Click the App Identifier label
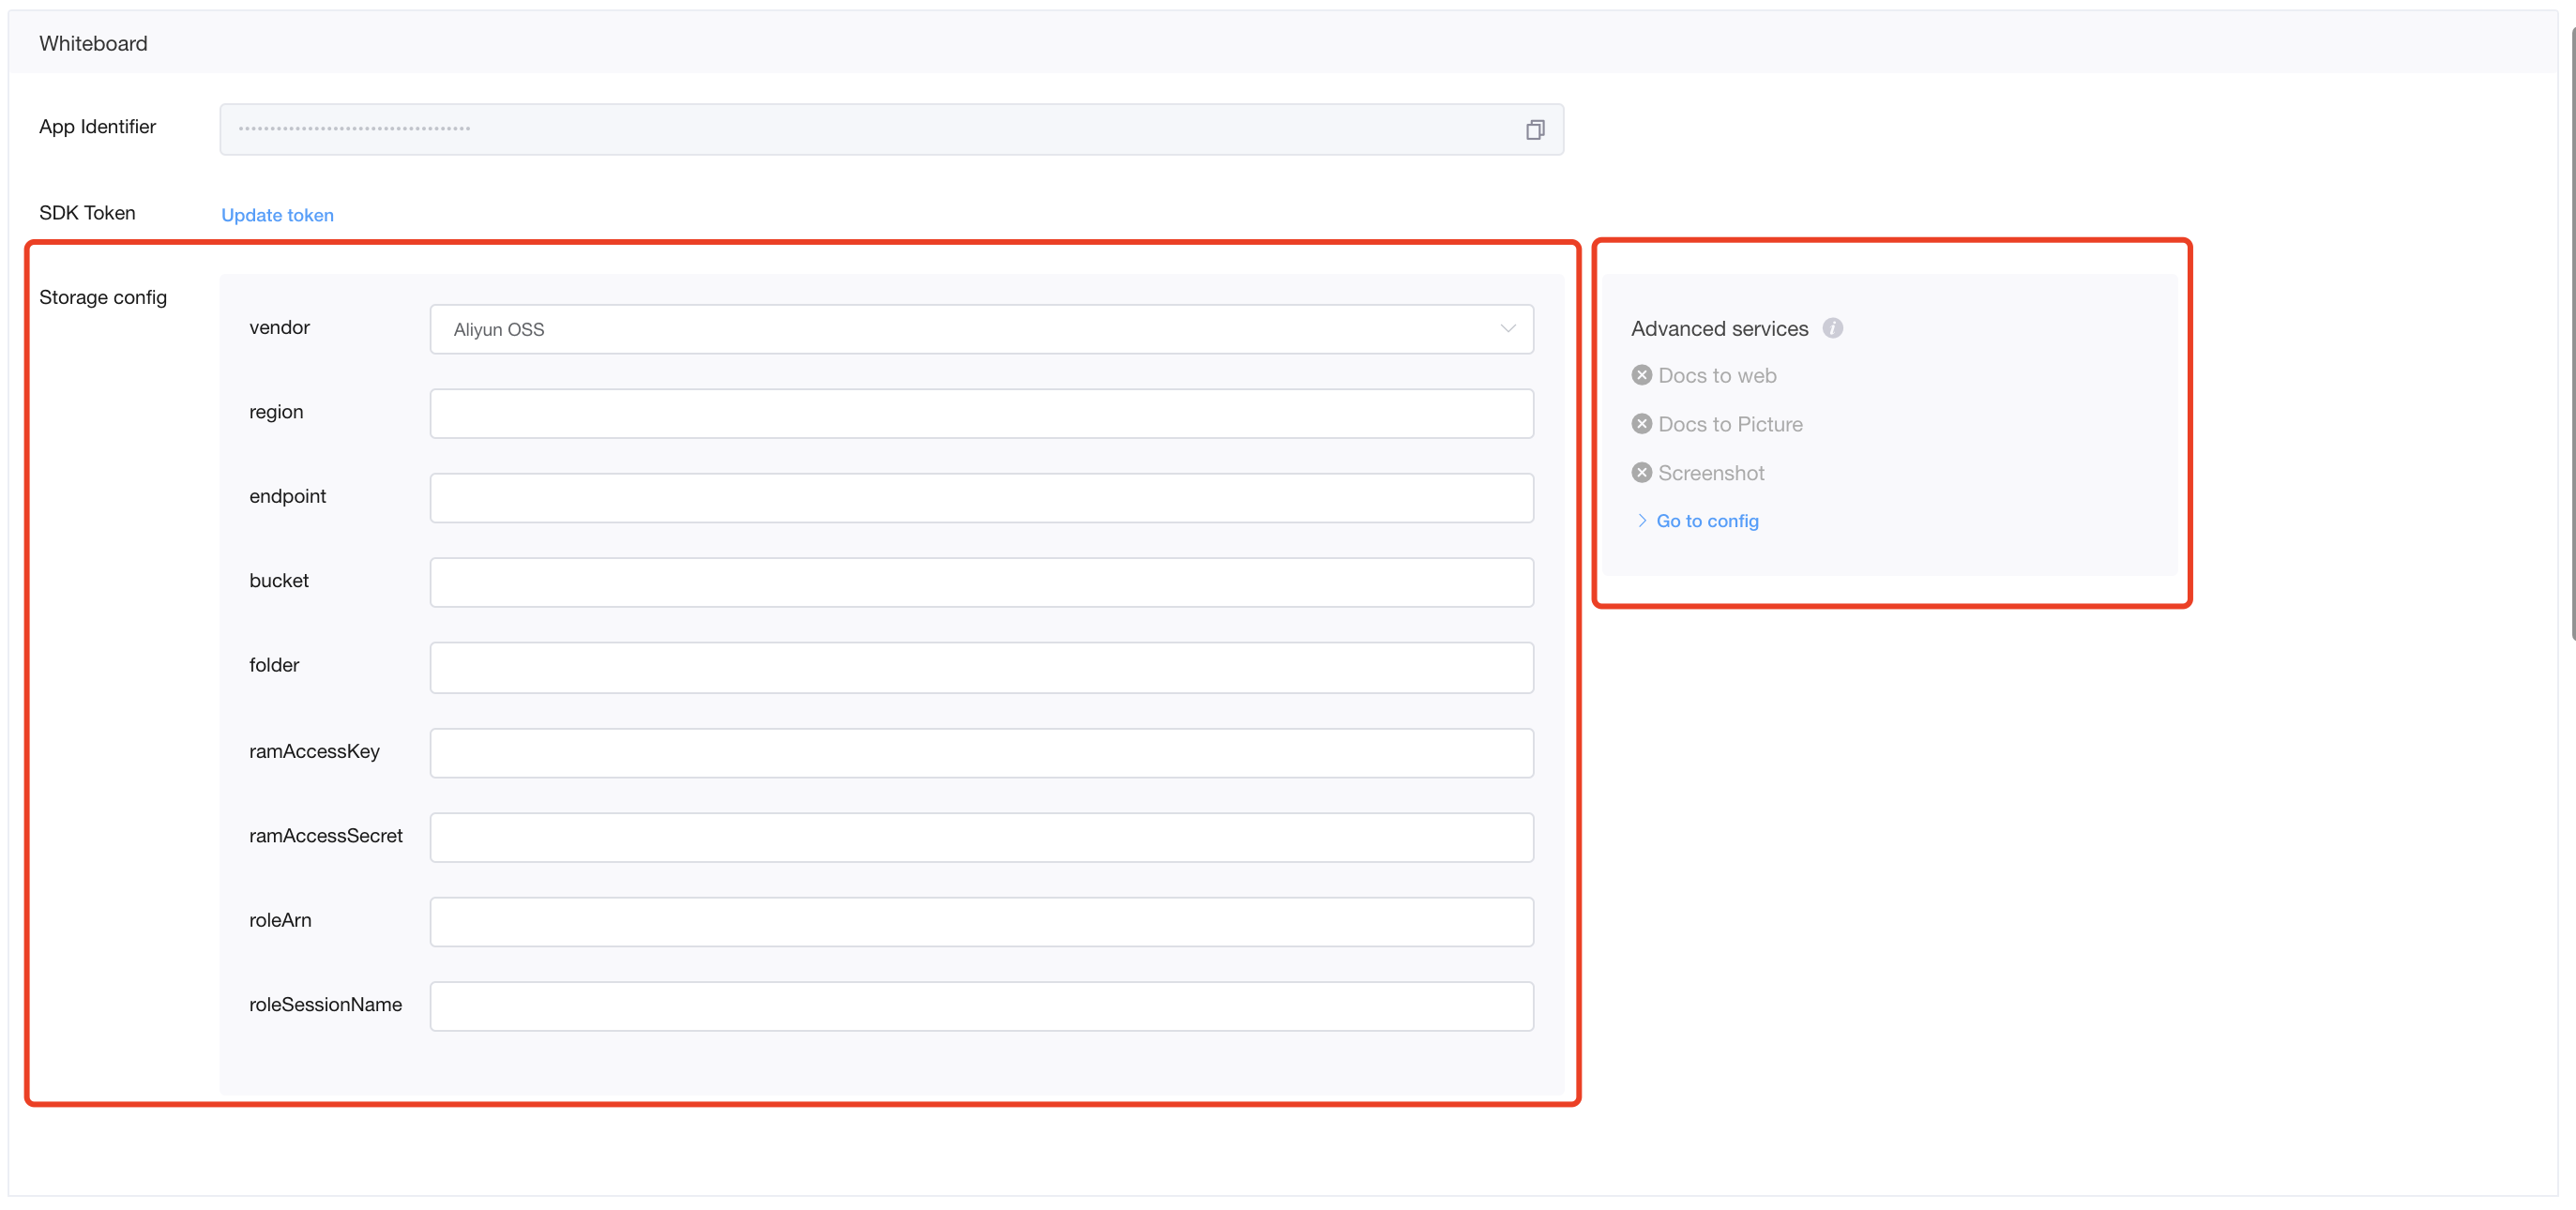This screenshot has height=1210, width=2576. click(97, 127)
